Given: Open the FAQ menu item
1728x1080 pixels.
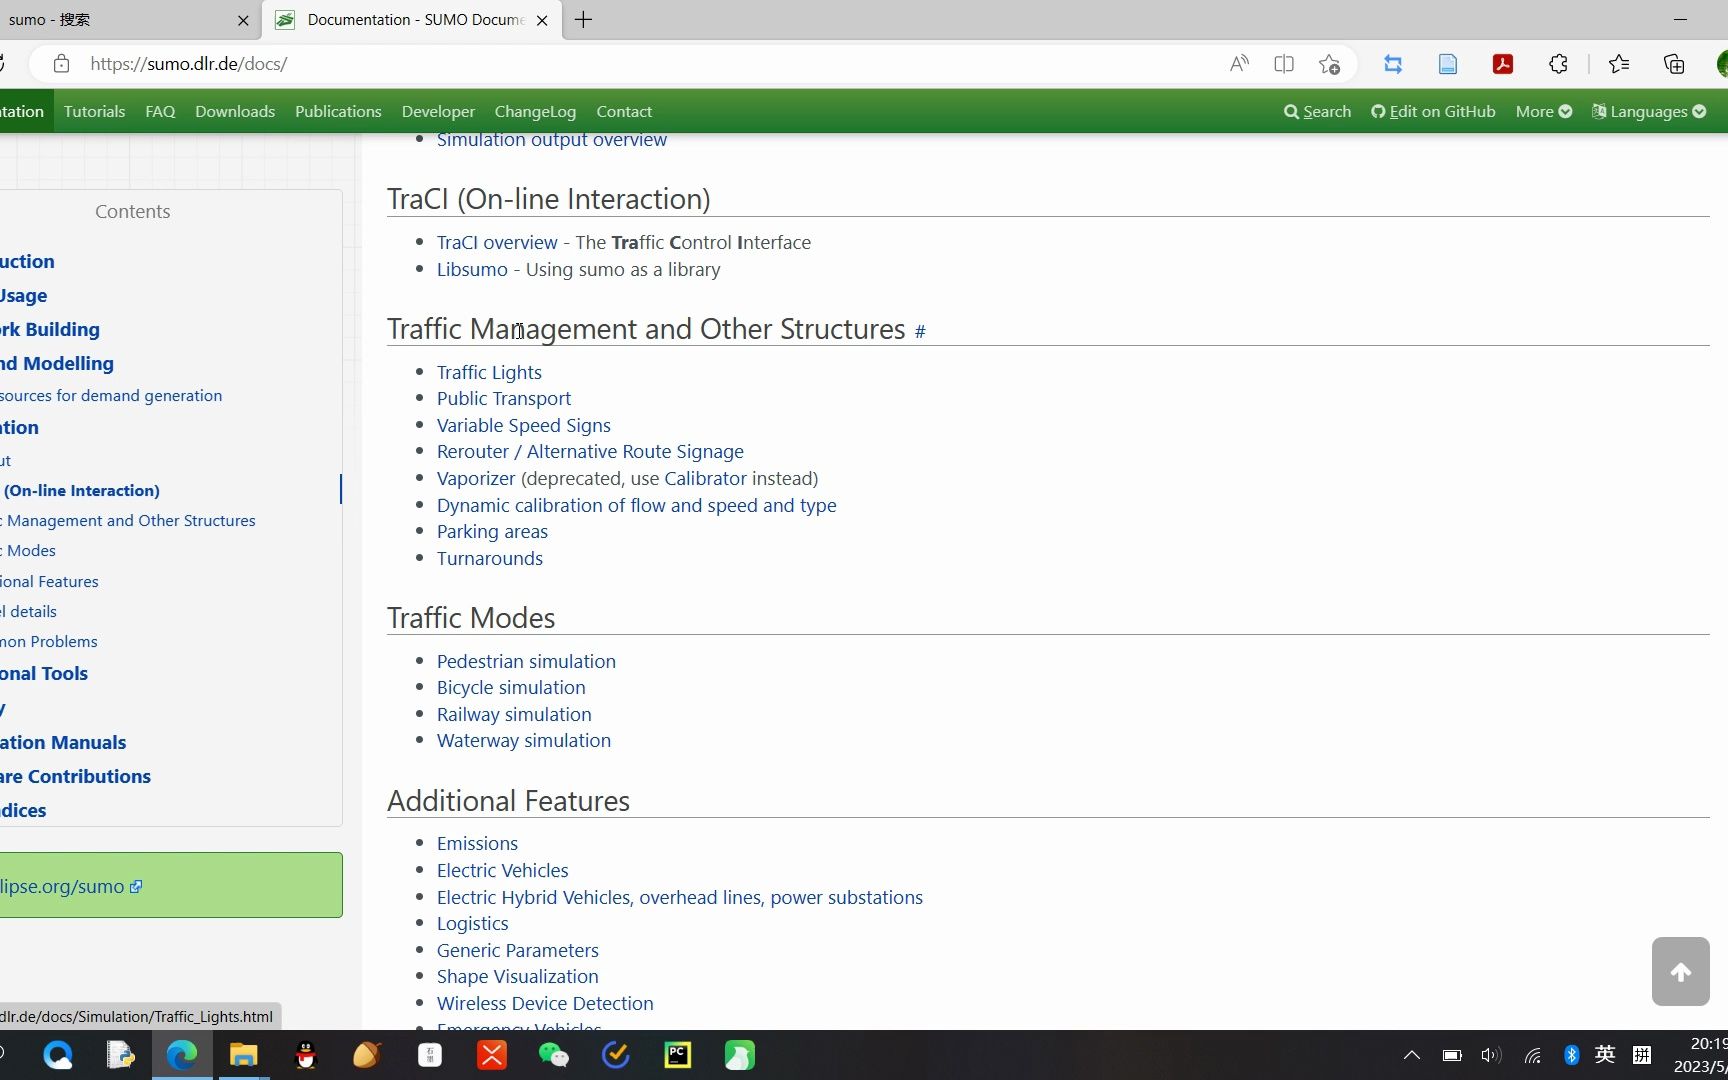Looking at the screenshot, I should [x=160, y=111].
